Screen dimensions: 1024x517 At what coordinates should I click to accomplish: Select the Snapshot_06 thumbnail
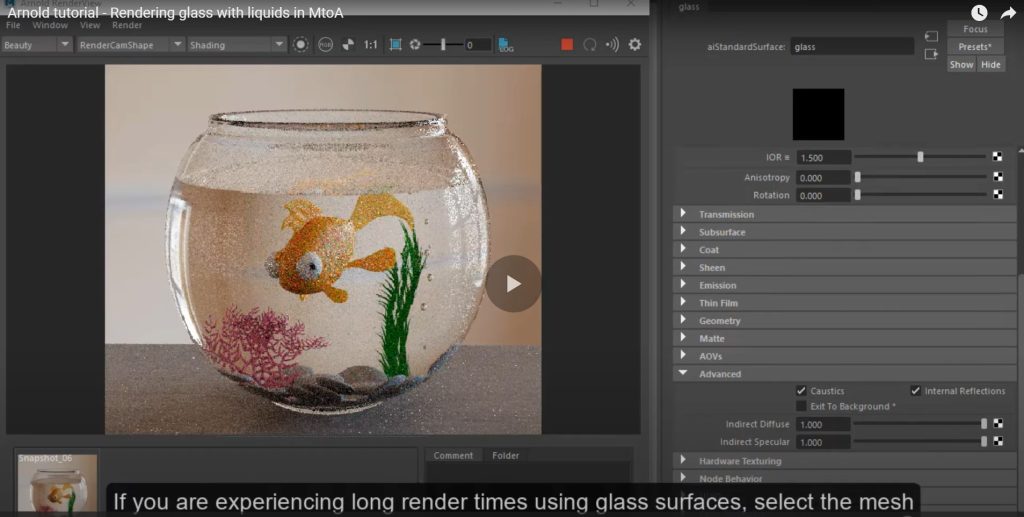point(57,482)
